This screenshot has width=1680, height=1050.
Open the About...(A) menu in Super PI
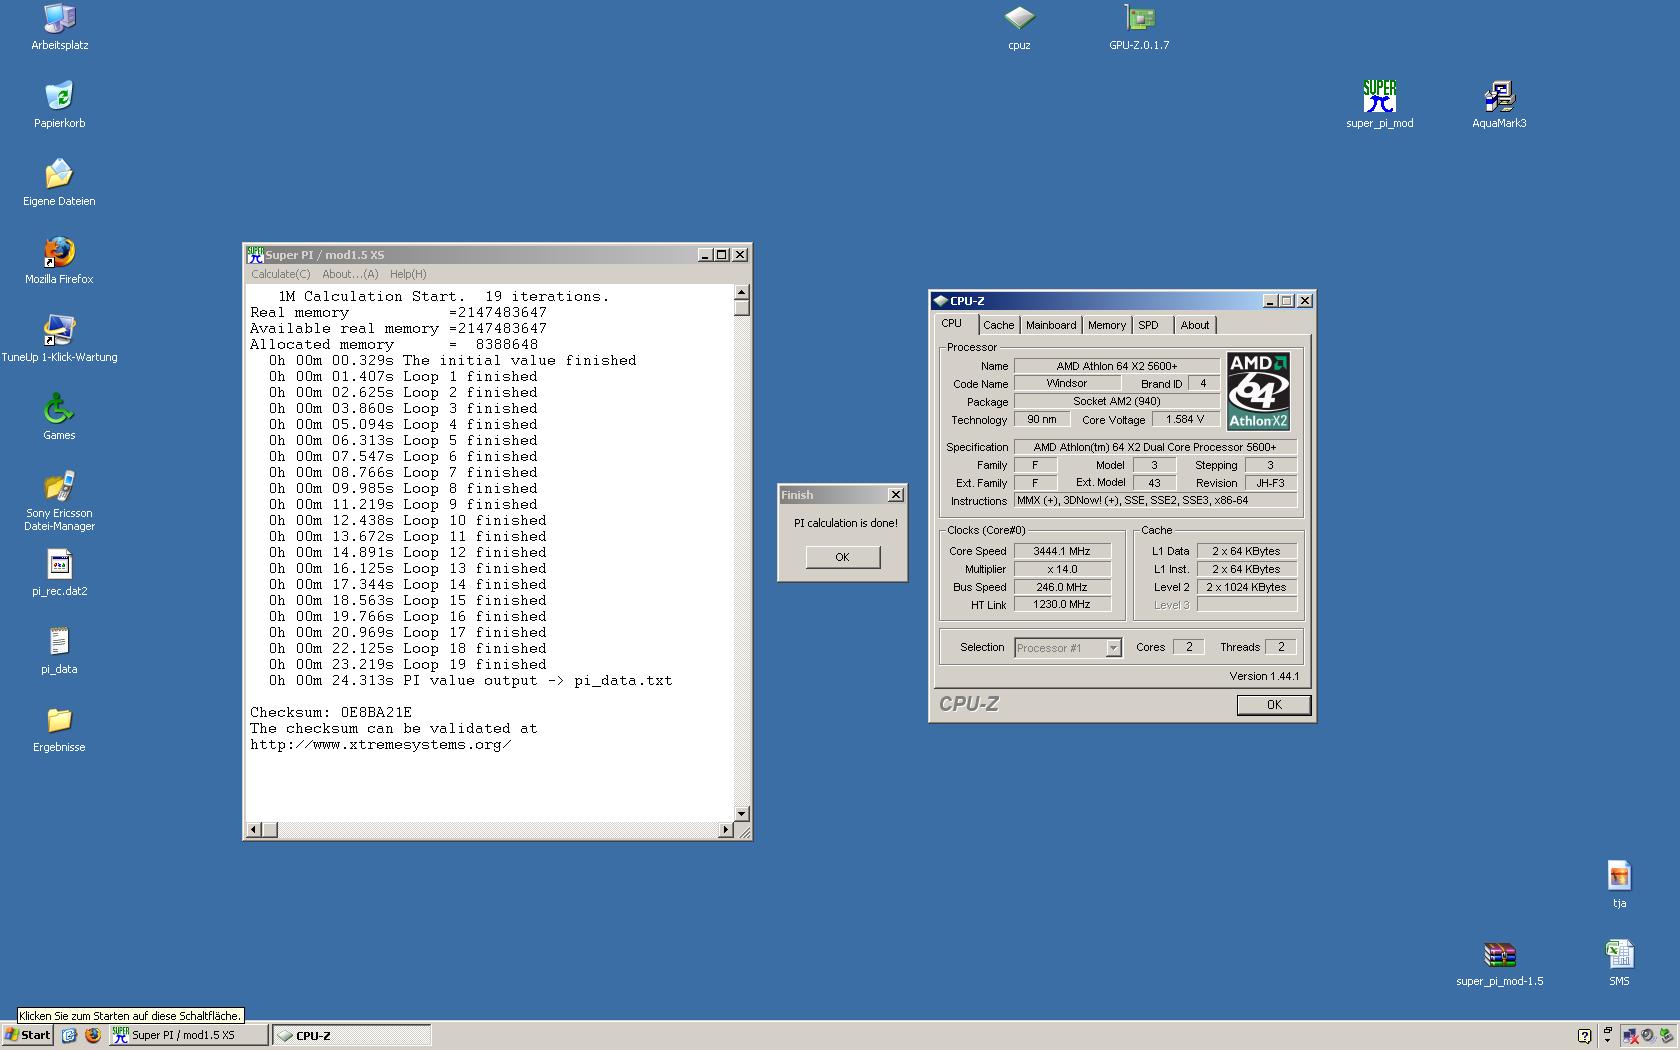point(350,274)
